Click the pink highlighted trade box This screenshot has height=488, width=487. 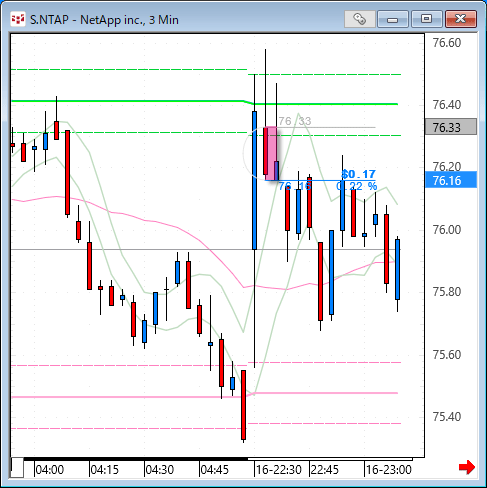coord(271,153)
